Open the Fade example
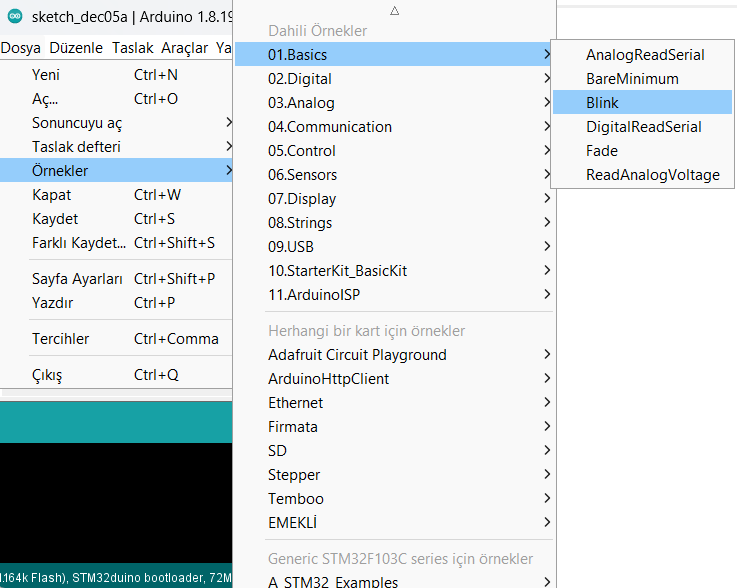The image size is (737, 588). (602, 151)
